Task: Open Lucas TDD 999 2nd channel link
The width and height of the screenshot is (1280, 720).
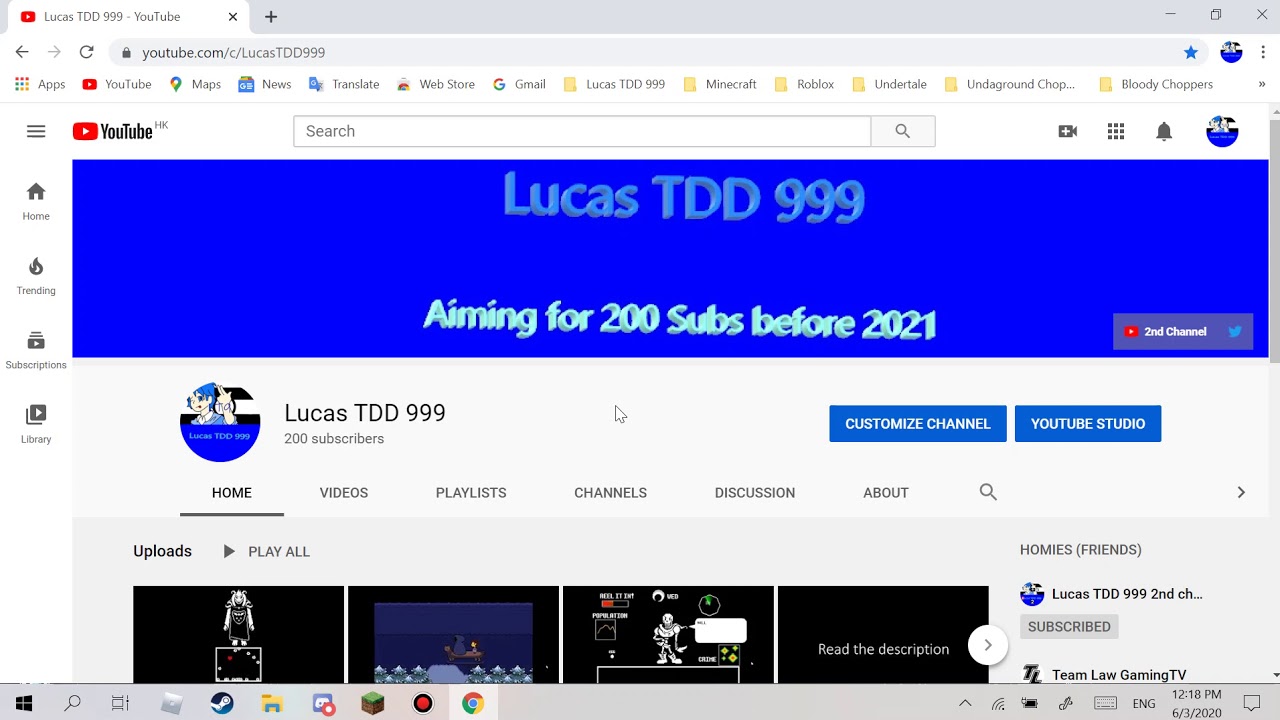Action: [1127, 594]
